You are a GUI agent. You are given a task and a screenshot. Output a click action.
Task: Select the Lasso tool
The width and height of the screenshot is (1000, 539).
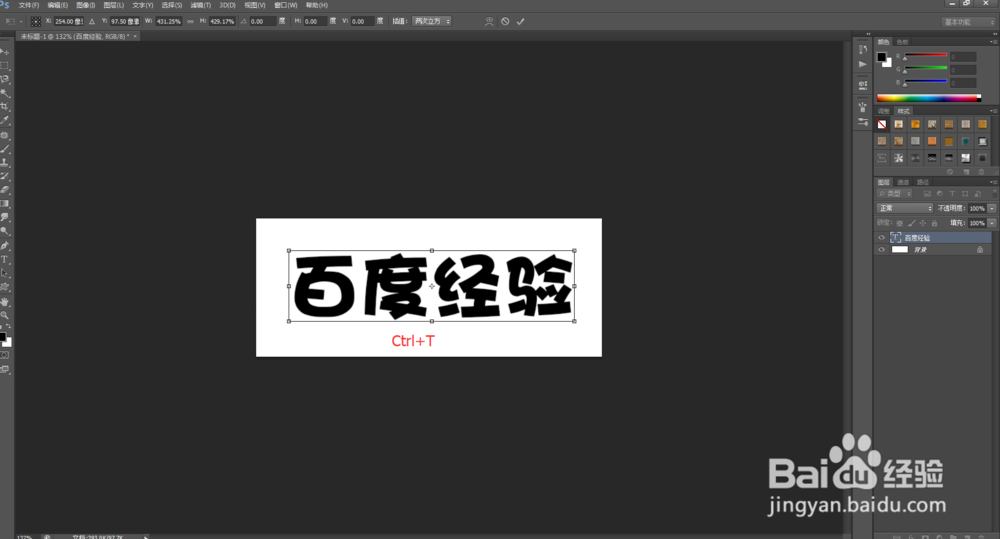[4, 79]
